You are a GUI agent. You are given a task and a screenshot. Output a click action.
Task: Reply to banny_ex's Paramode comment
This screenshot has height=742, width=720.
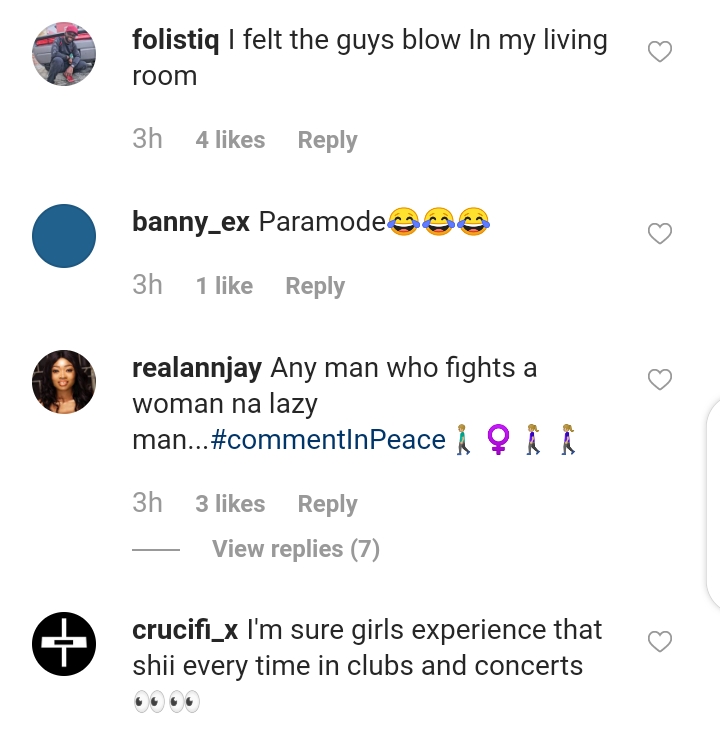[315, 286]
